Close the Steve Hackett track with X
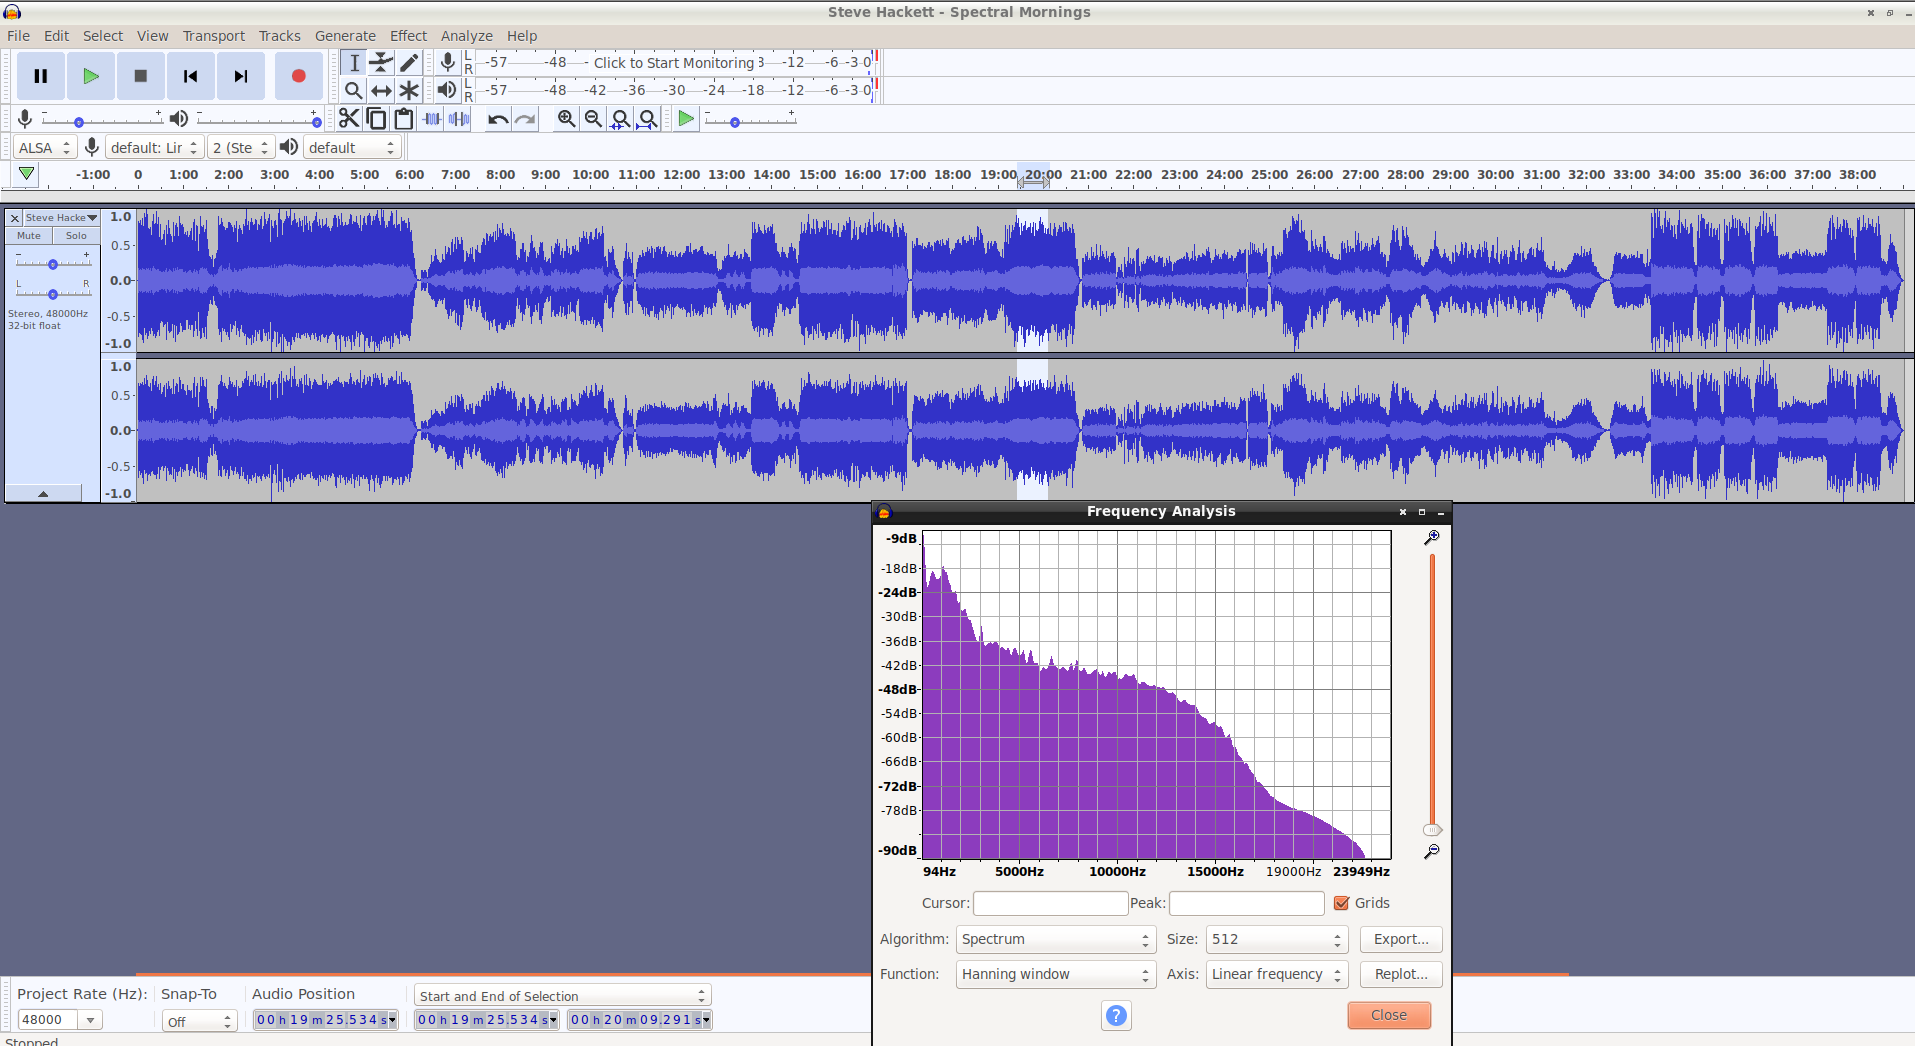Screen dimensions: 1915x1046 point(15,218)
